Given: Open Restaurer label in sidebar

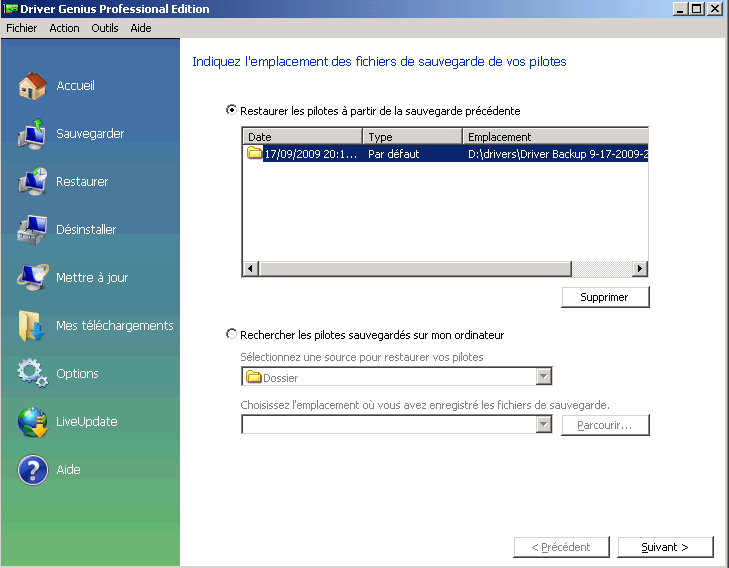Looking at the screenshot, I should point(82,182).
